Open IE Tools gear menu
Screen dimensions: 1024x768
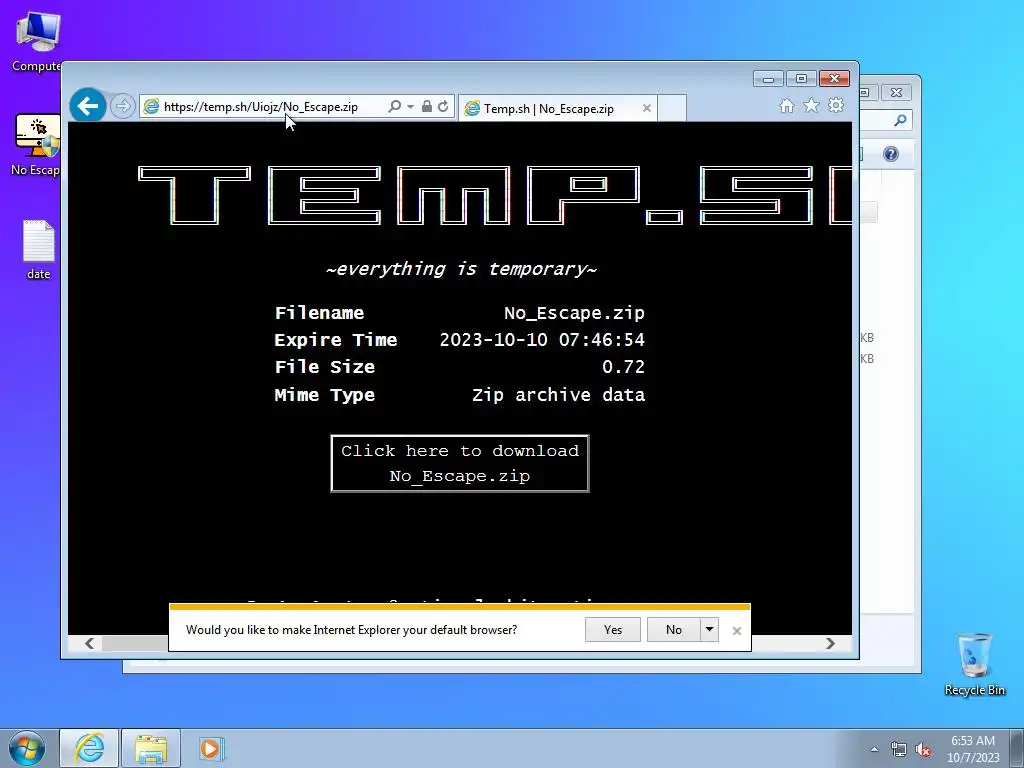836,105
